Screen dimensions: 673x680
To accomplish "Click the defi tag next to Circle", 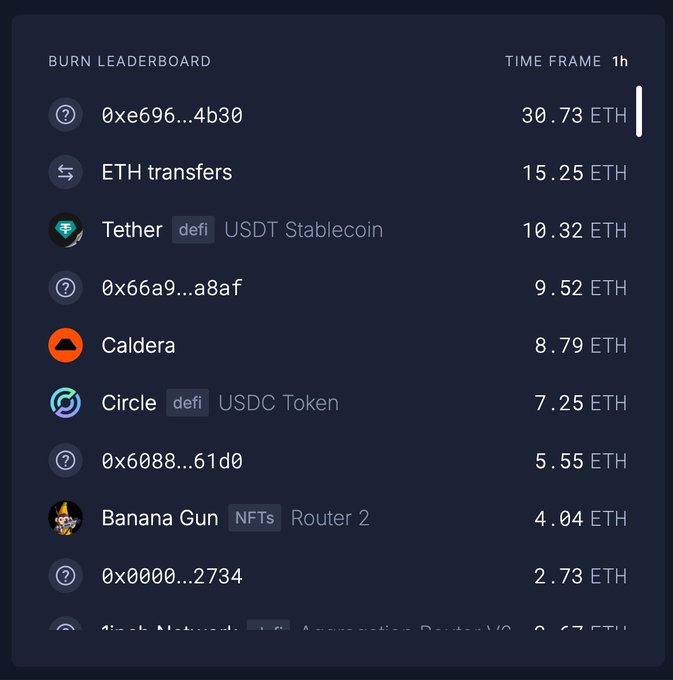I will coord(187,402).
